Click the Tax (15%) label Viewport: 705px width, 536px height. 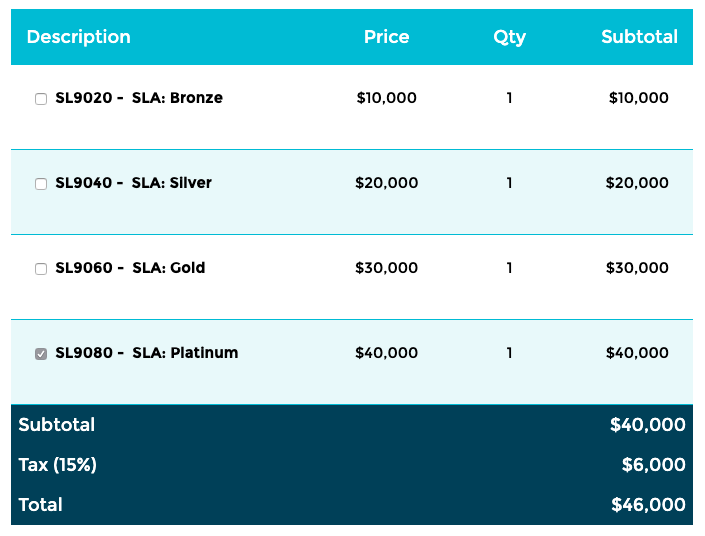point(57,465)
